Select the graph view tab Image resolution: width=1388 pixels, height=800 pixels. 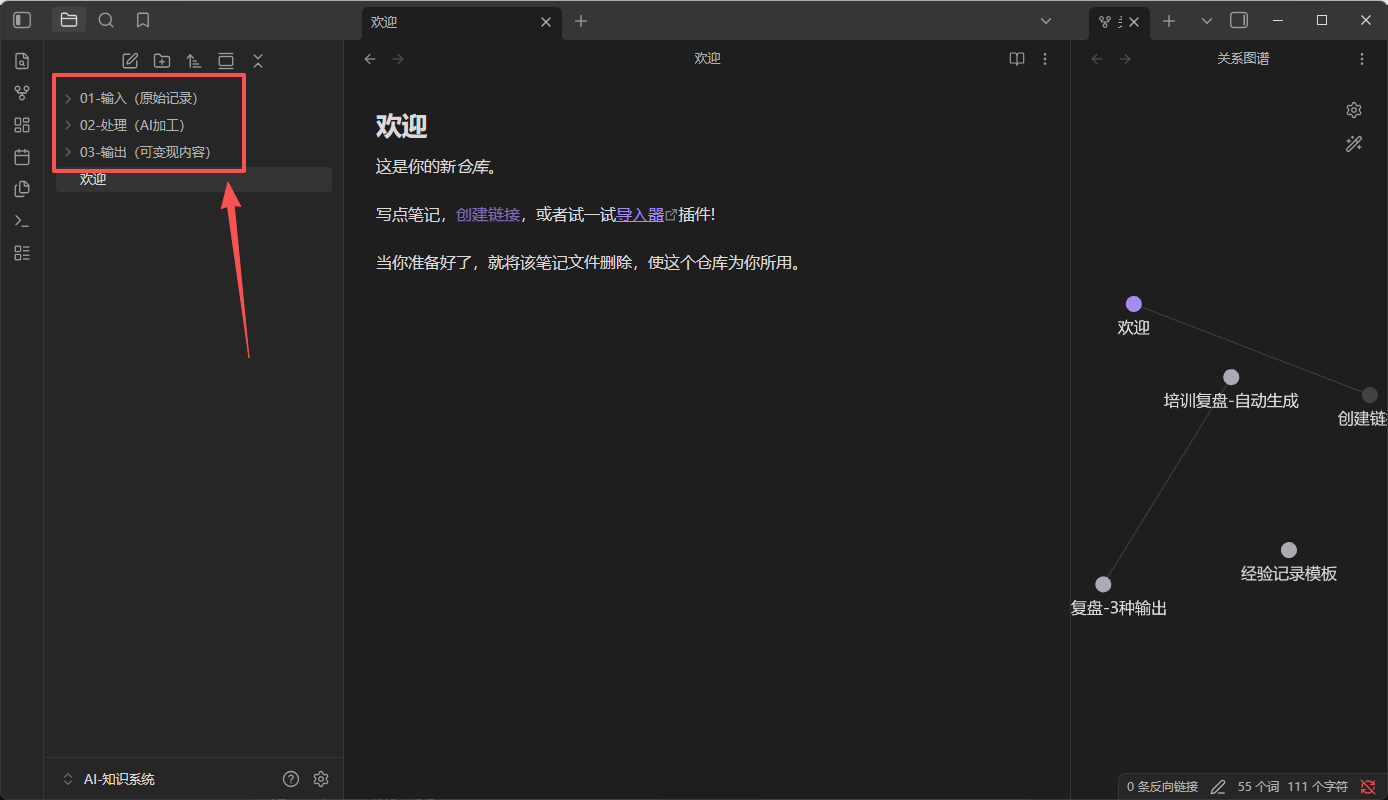(x=1110, y=21)
